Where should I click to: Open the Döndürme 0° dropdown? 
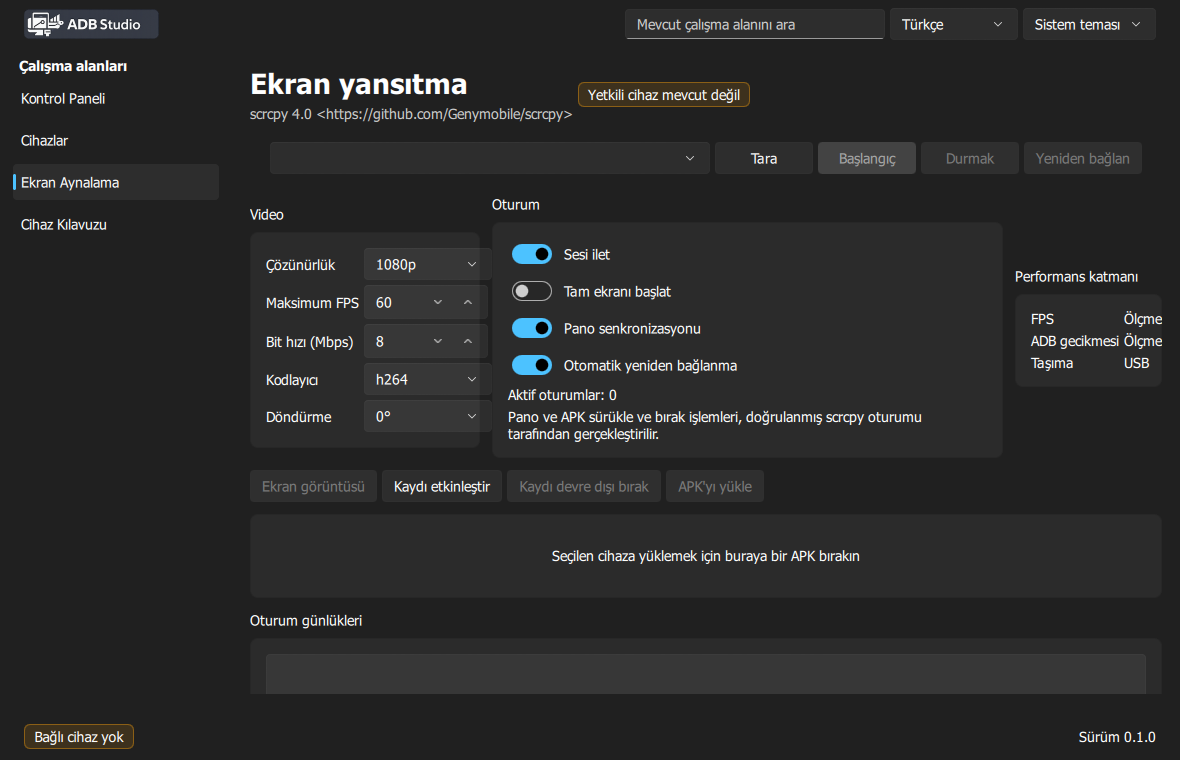pos(426,417)
